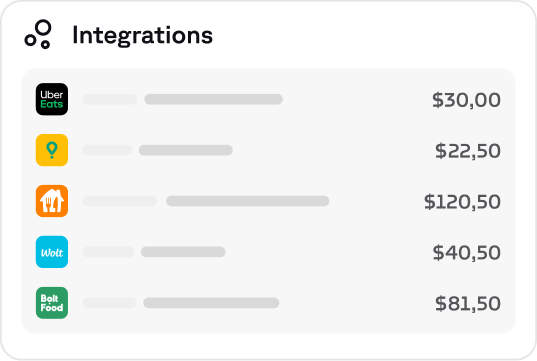
Task: Select the $30,00 amount
Action: click(466, 100)
